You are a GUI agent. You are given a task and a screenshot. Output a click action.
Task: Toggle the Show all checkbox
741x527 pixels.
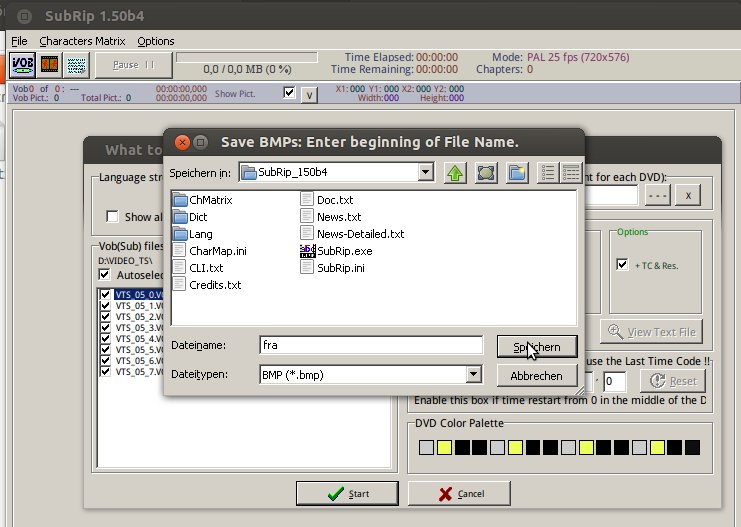112,216
